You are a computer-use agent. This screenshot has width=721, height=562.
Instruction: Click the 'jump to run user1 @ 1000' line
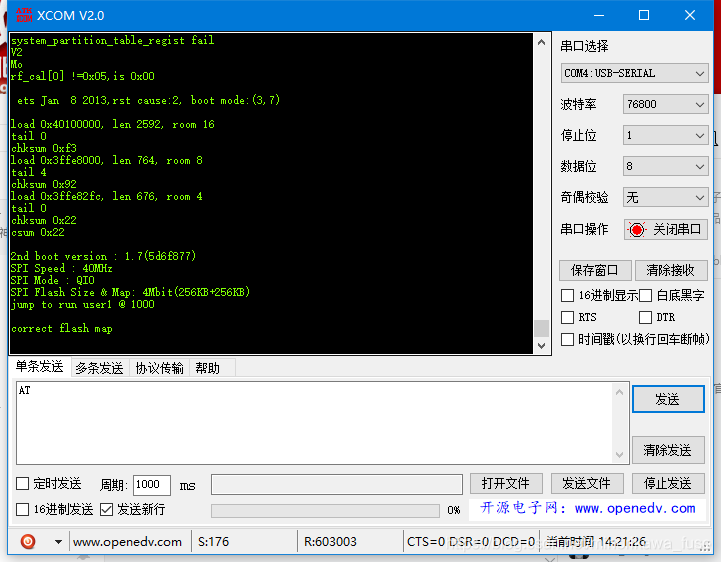tap(83, 304)
